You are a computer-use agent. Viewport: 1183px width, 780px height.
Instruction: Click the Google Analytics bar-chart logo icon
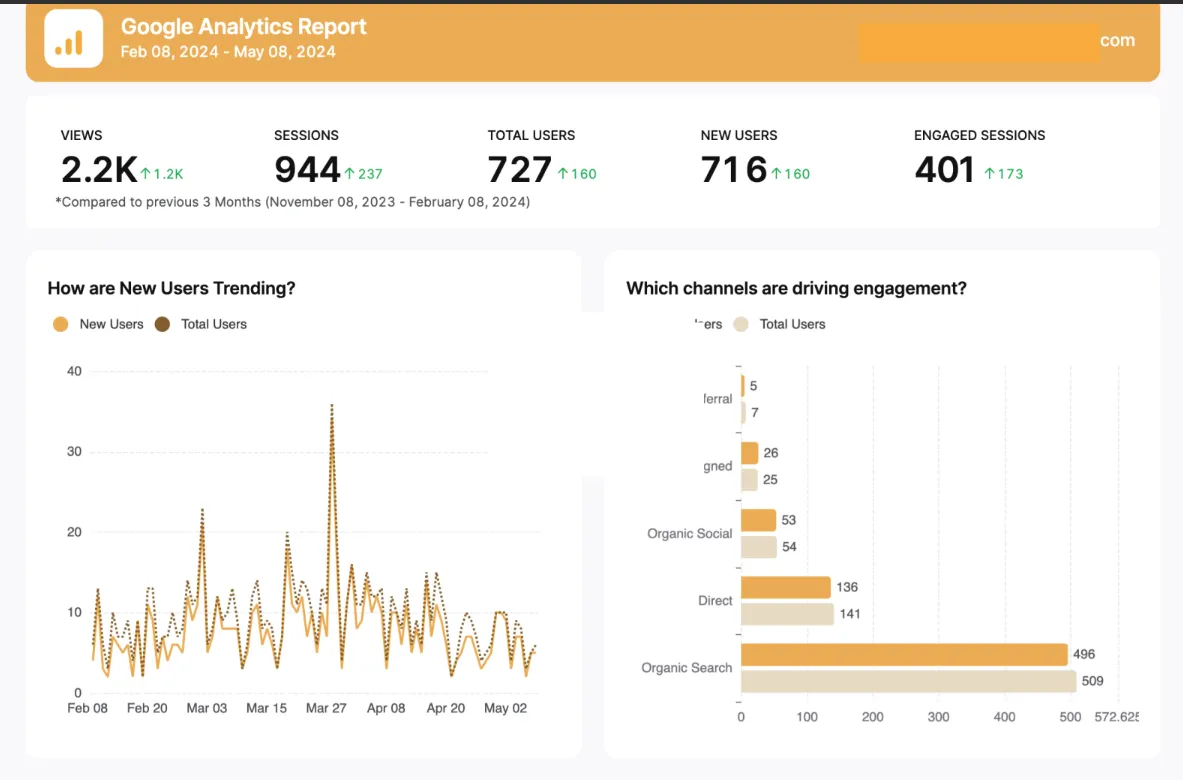(x=73, y=39)
